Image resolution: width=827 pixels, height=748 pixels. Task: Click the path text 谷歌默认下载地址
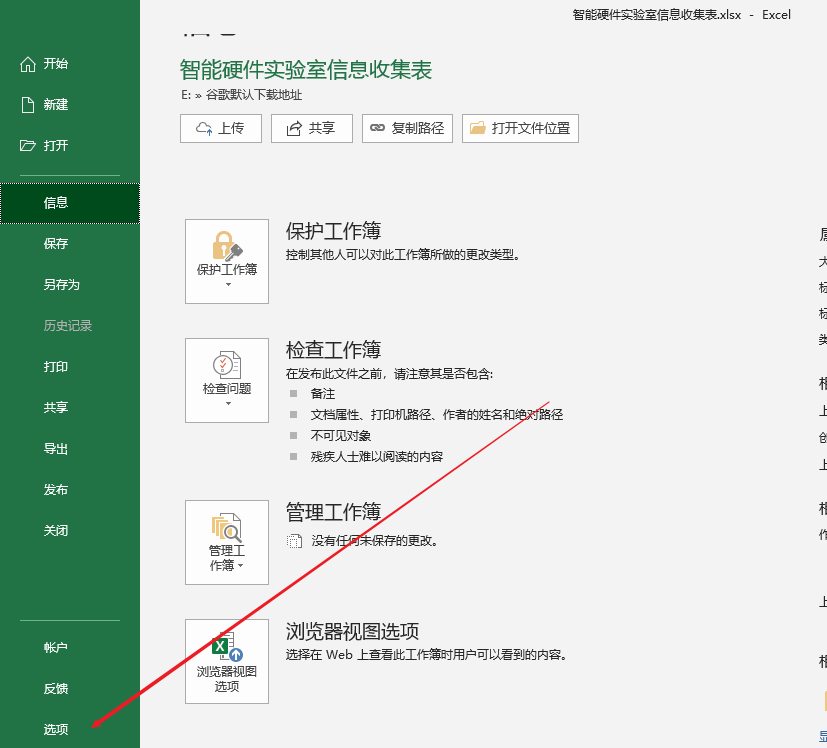254,95
